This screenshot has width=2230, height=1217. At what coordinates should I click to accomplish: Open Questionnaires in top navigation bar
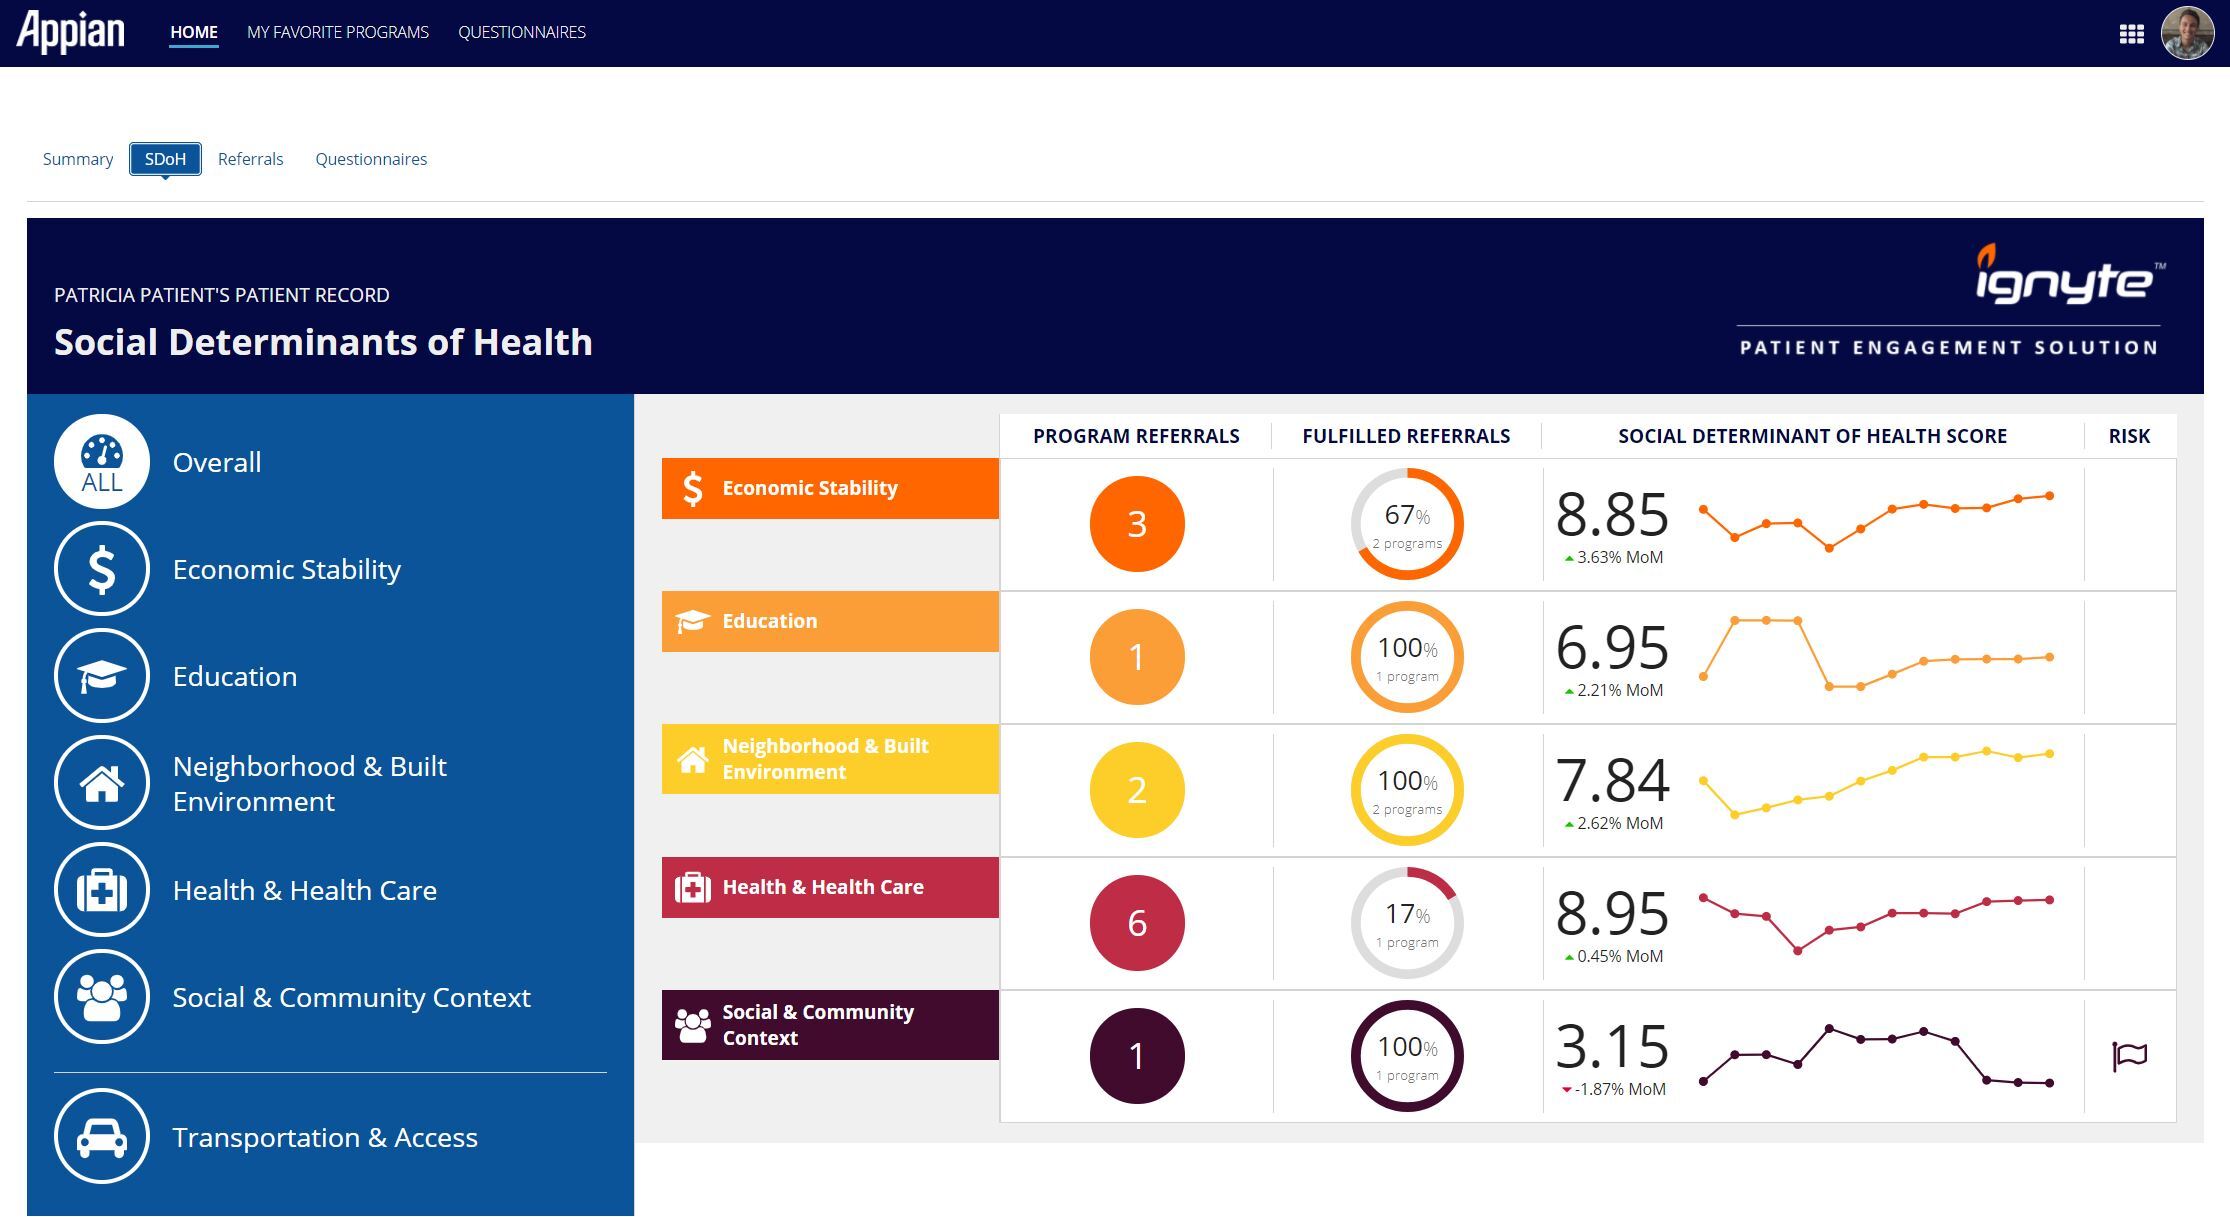coord(522,32)
